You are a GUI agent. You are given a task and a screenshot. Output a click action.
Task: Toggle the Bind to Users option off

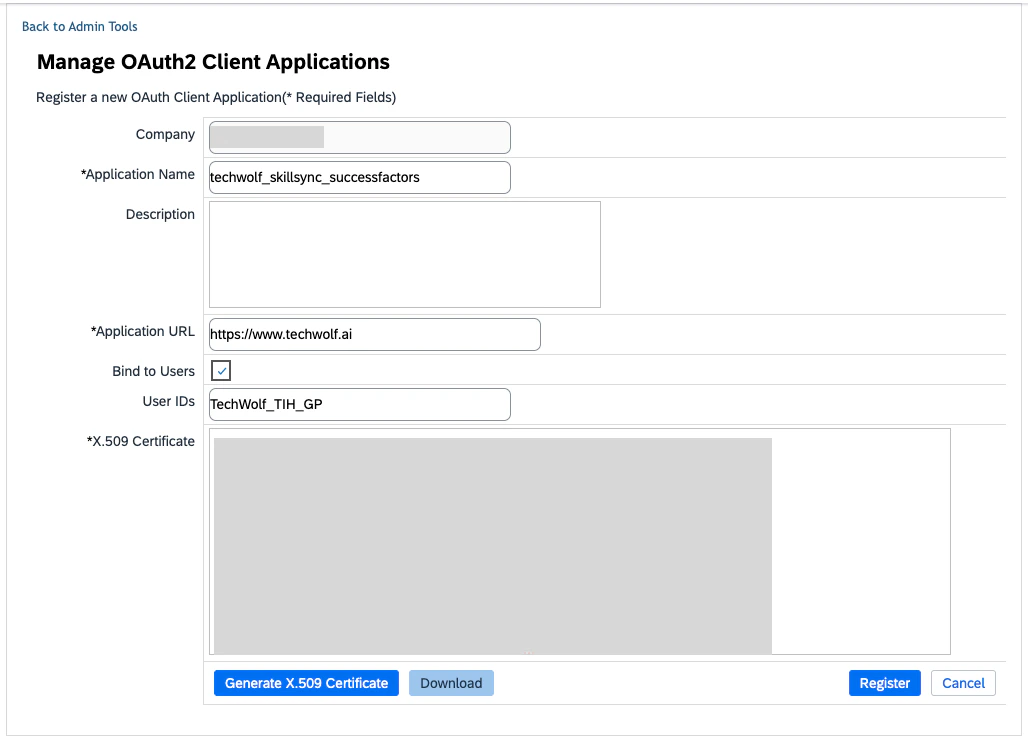coord(220,370)
